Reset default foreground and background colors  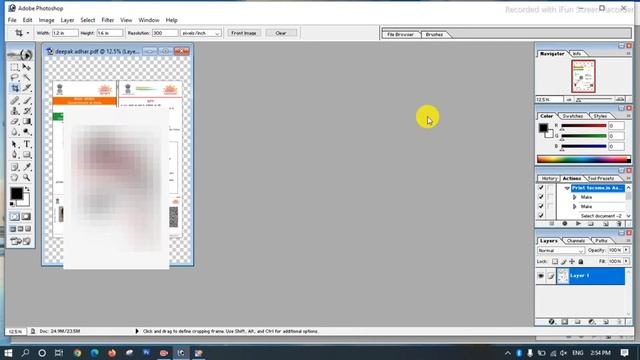[x=12, y=204]
